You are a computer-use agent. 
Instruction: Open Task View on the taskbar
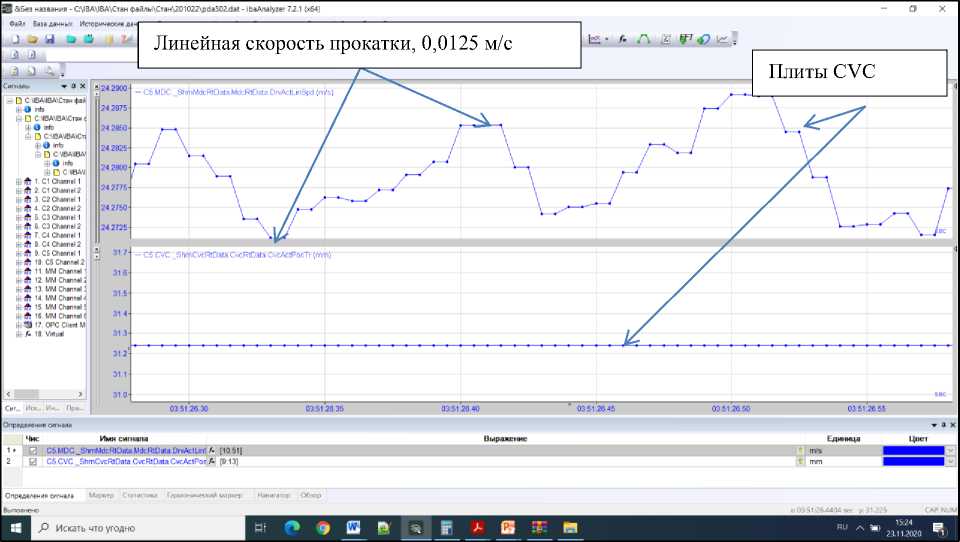click(260, 527)
